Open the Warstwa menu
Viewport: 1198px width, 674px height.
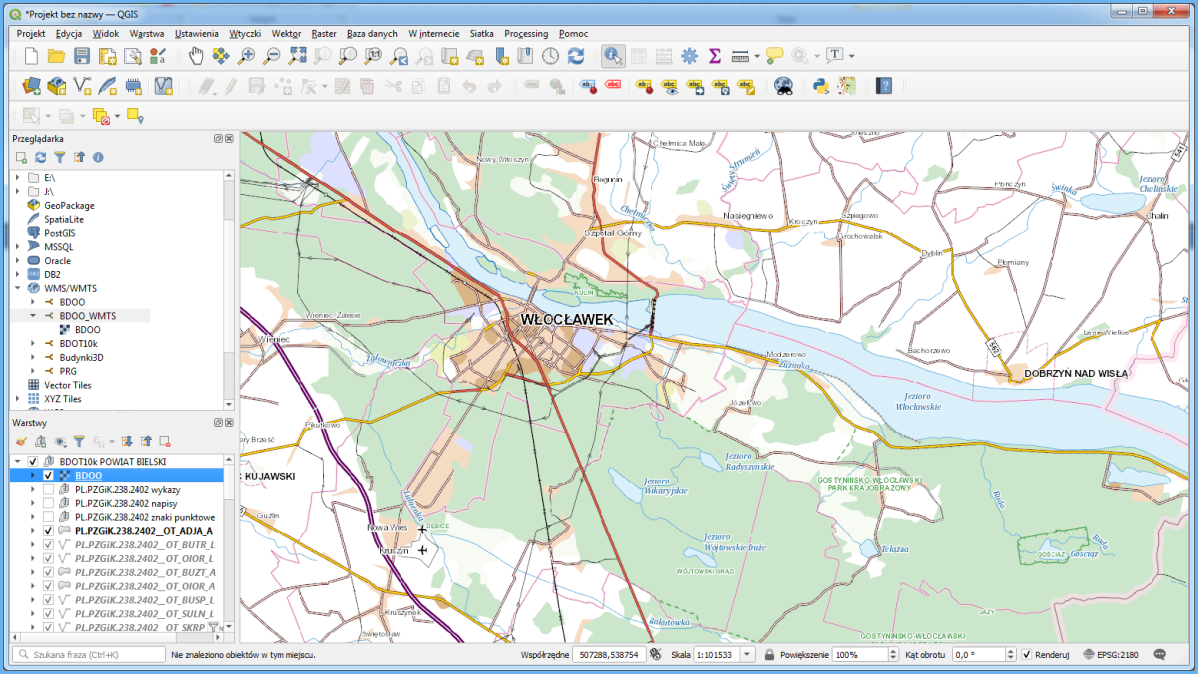point(147,34)
